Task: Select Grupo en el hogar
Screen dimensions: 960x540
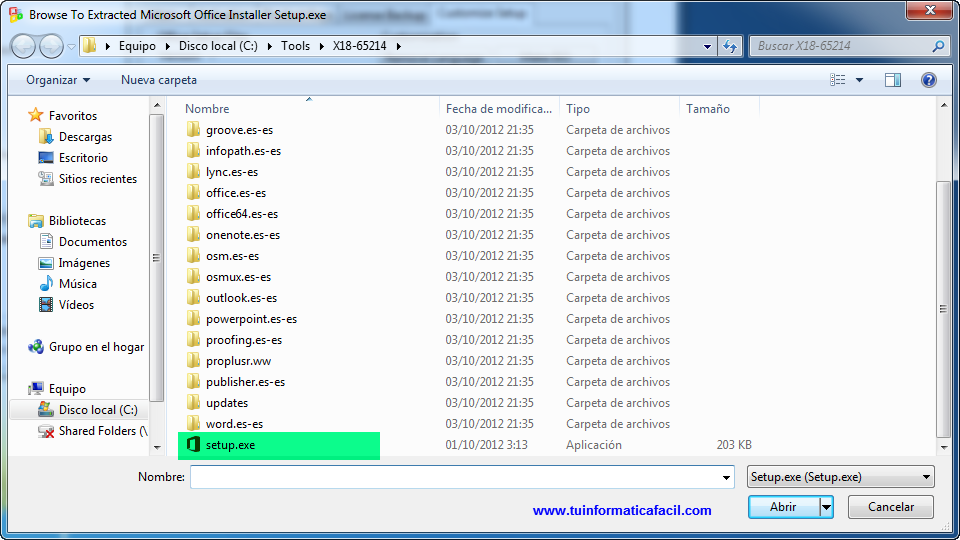Action: pyautogui.click(x=96, y=347)
